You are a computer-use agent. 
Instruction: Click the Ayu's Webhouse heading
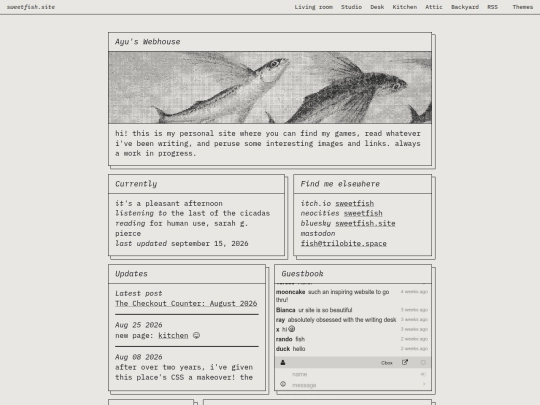point(147,42)
